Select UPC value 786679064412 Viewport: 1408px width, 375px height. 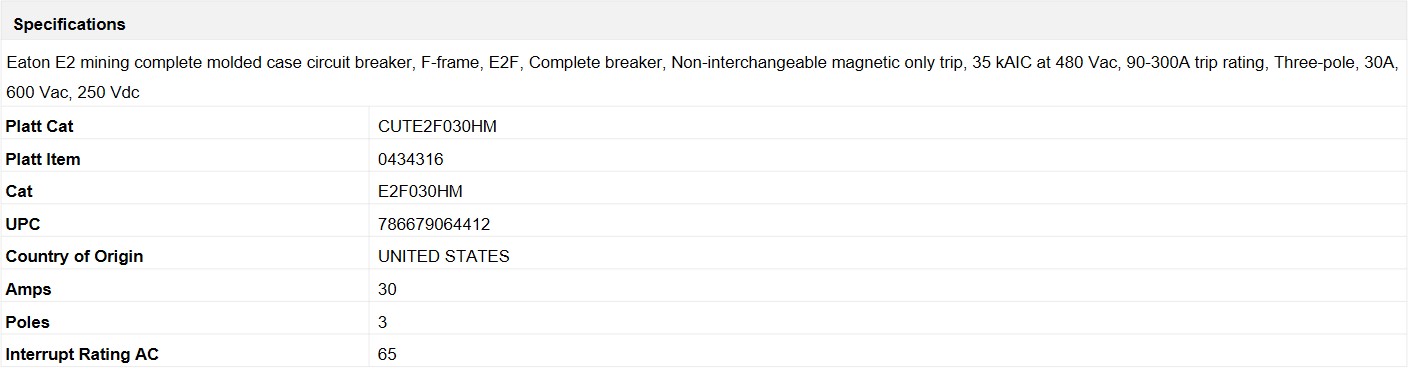point(434,224)
